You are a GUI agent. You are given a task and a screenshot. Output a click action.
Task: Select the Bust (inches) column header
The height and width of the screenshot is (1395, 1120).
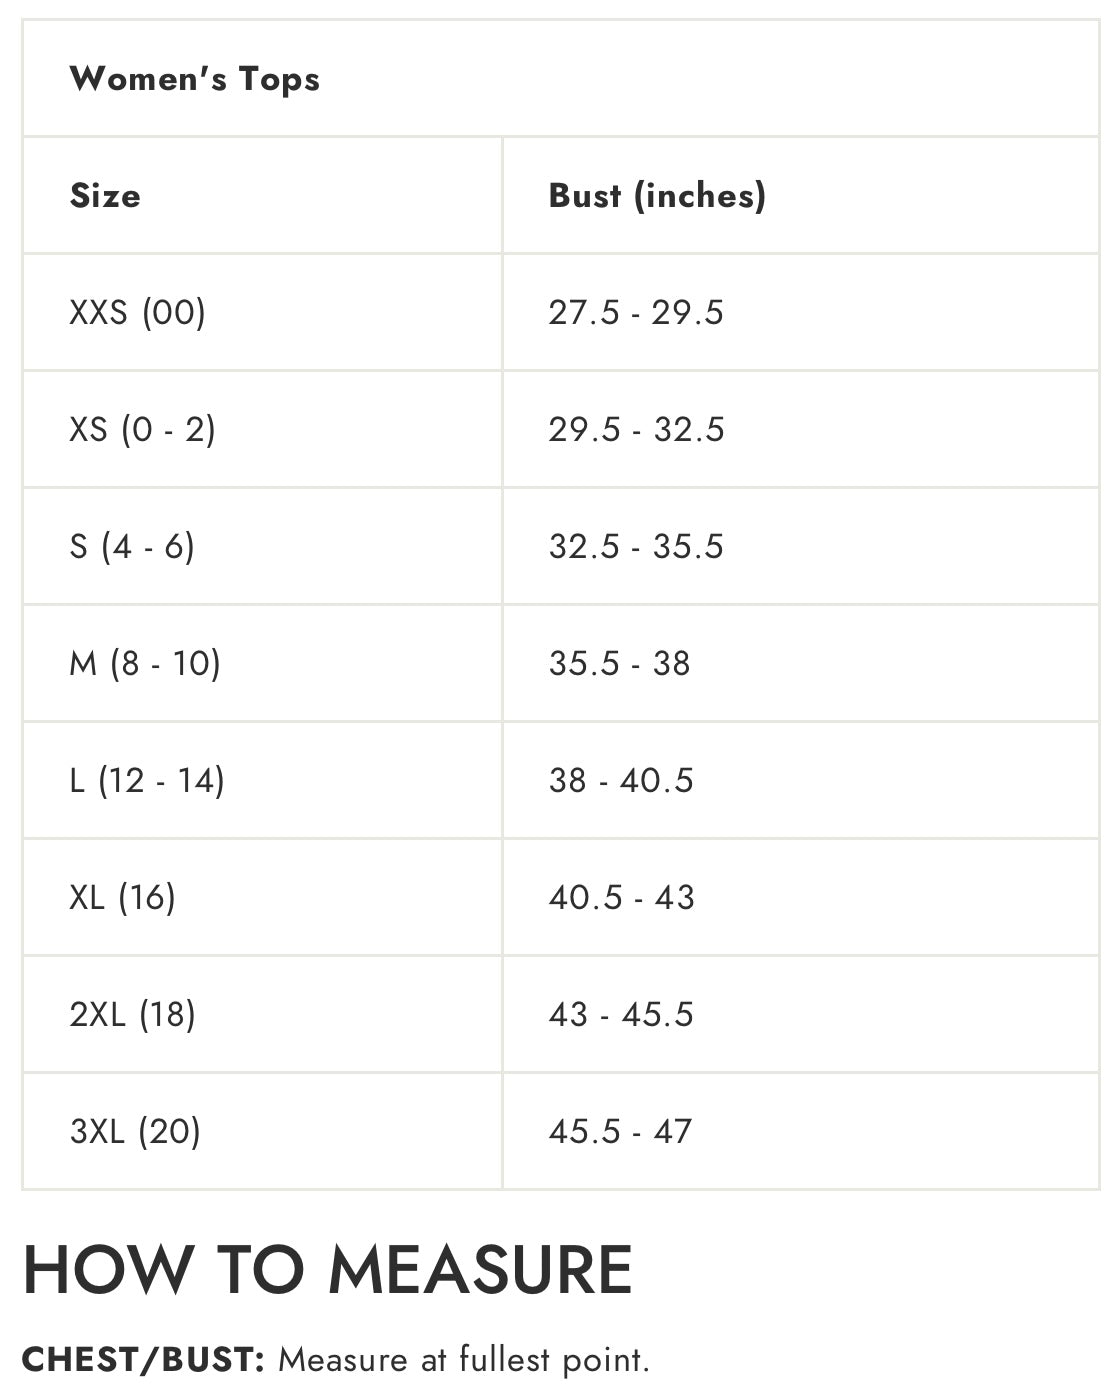(657, 196)
